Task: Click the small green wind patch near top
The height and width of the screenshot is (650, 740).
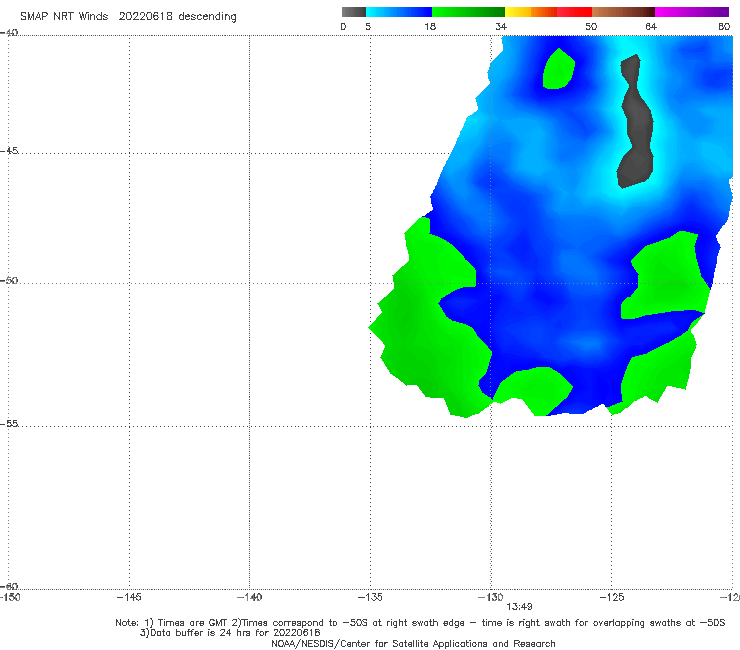Action: [558, 70]
